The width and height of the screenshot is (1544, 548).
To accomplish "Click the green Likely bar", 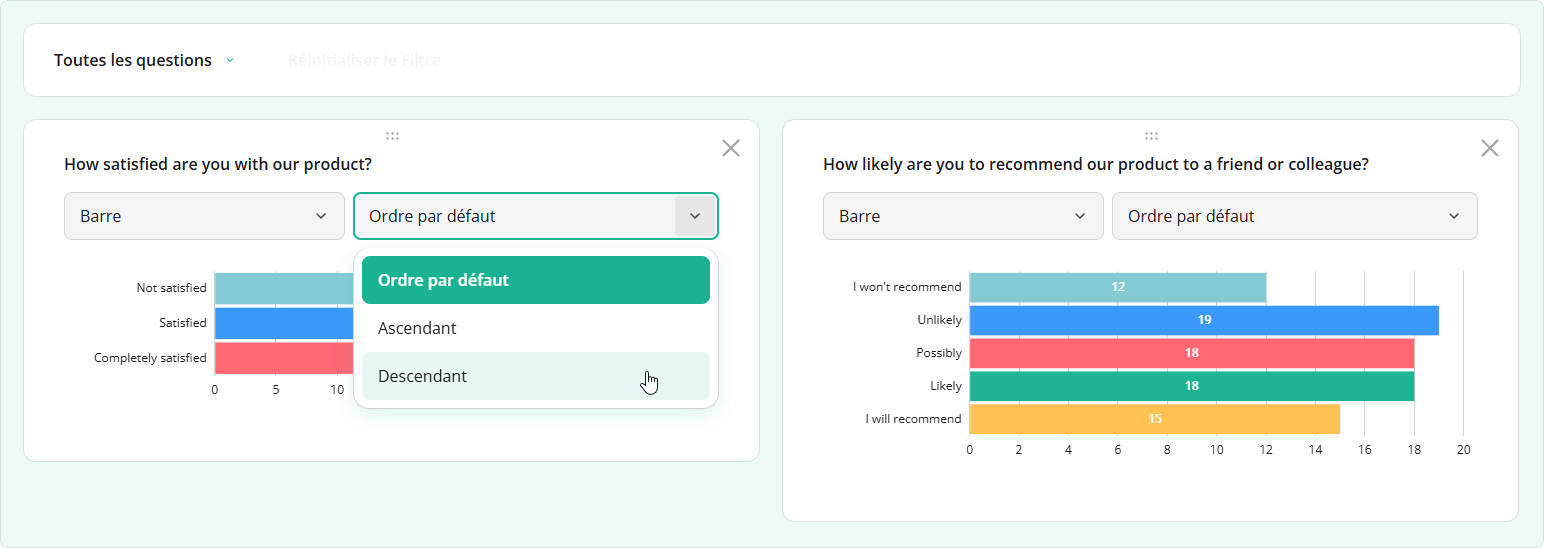I will 1192,386.
